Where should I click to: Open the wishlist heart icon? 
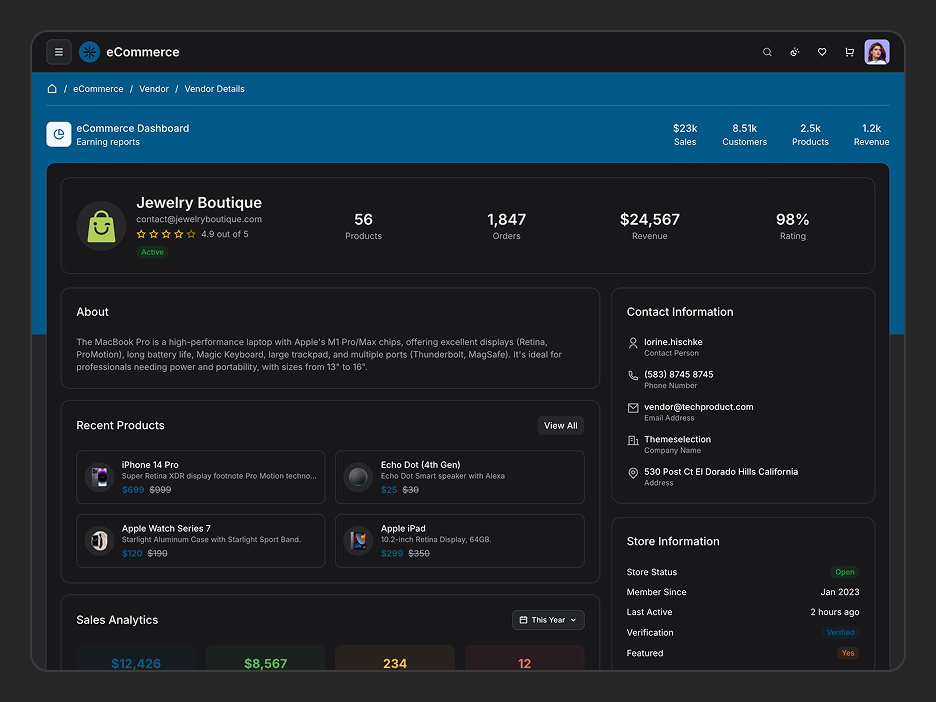pos(822,52)
